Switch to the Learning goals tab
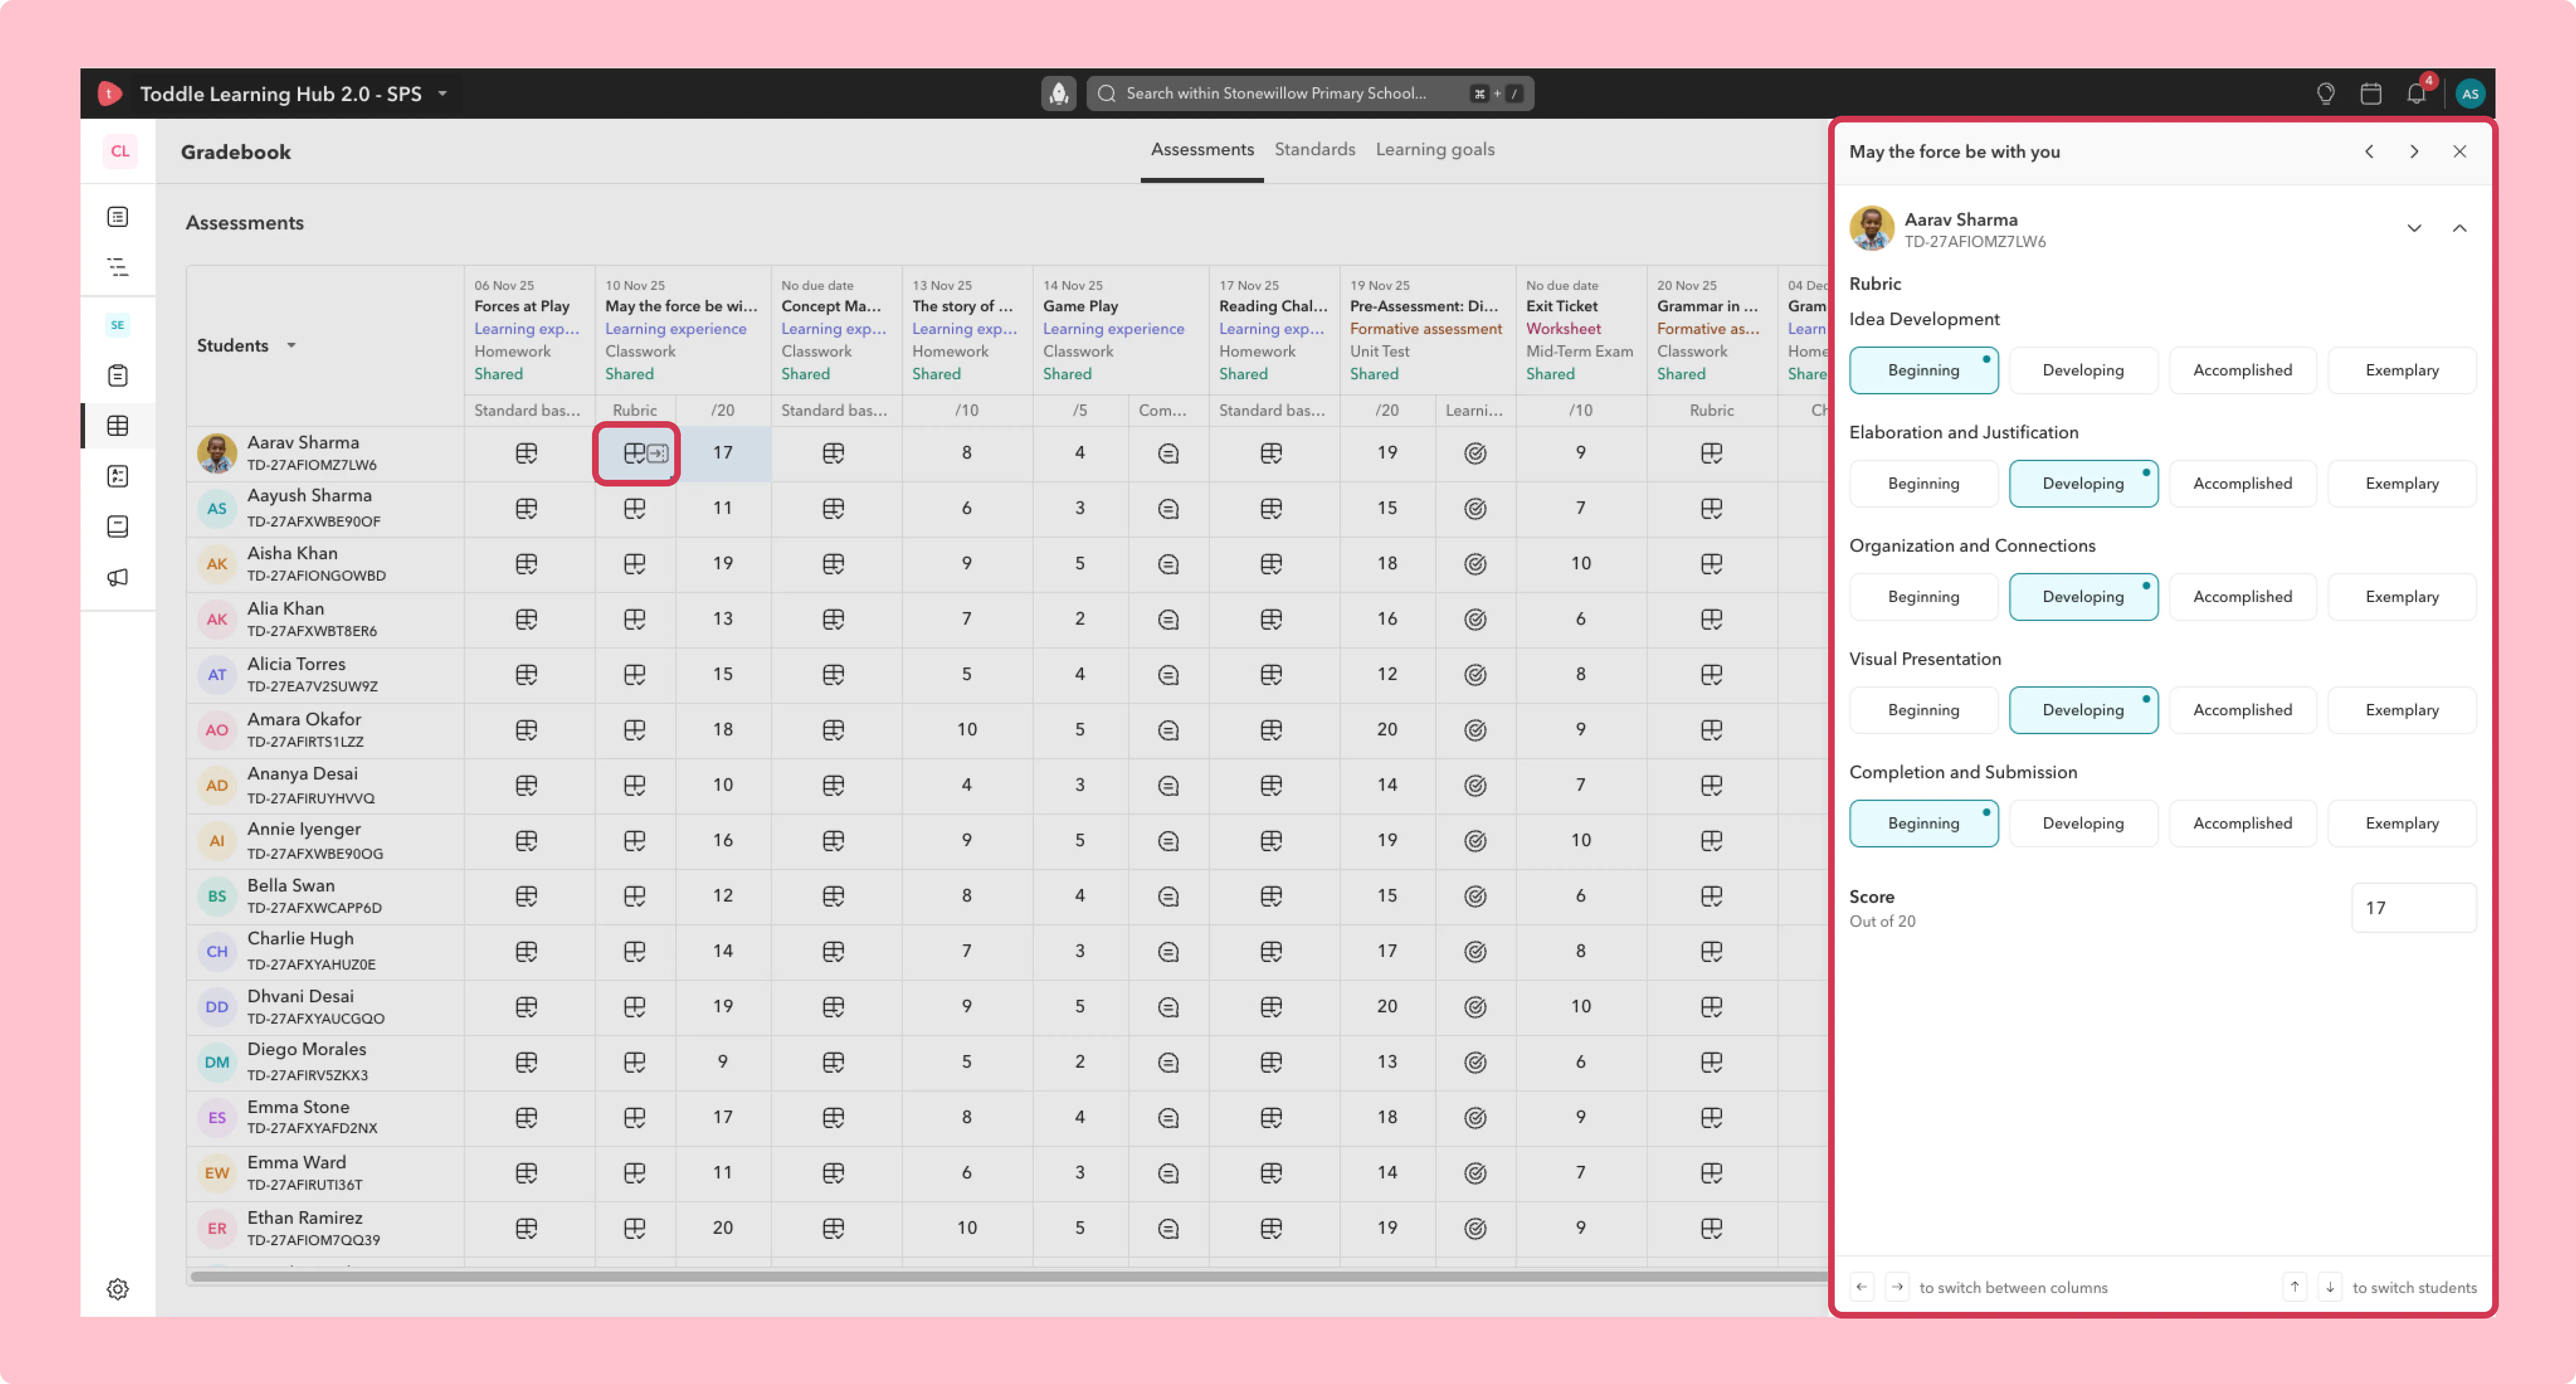 click(x=1435, y=150)
